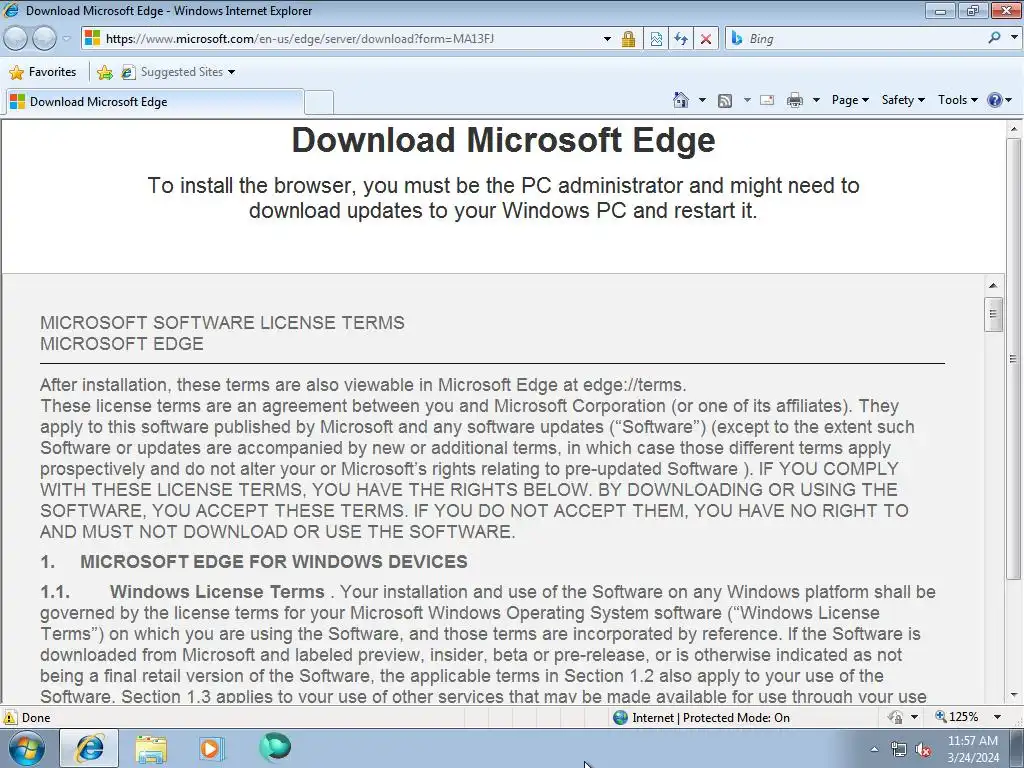Select the Download Microsoft Edge tab
The height and width of the screenshot is (768, 1024).
click(154, 102)
